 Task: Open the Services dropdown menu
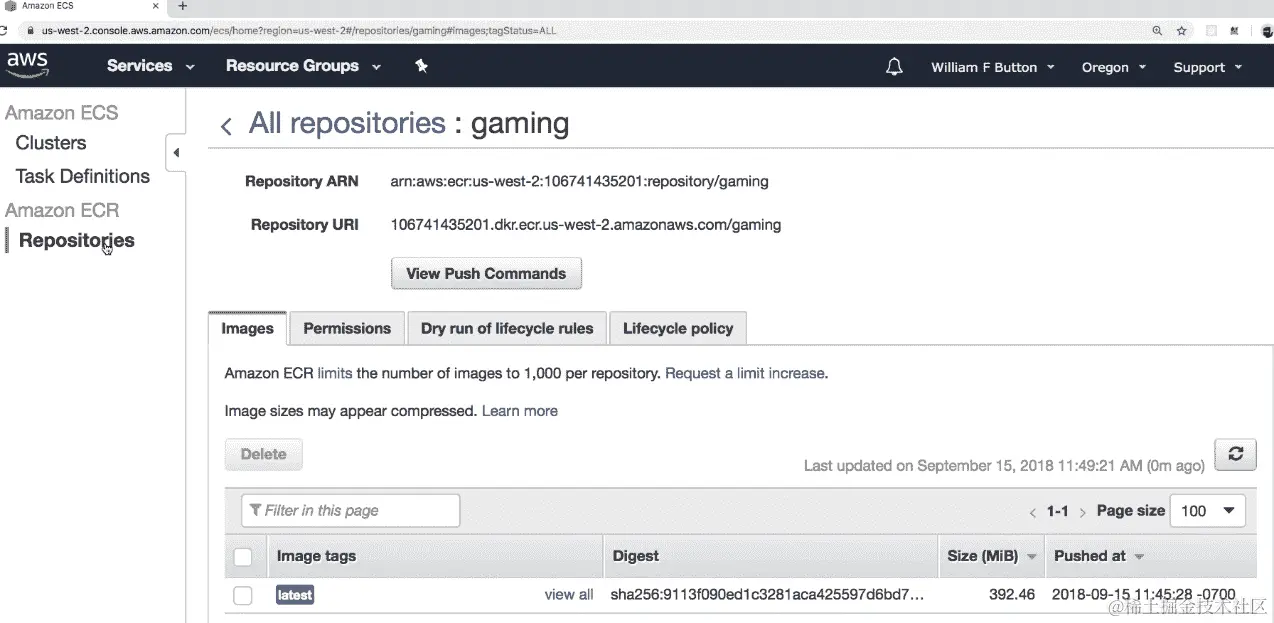pos(150,66)
